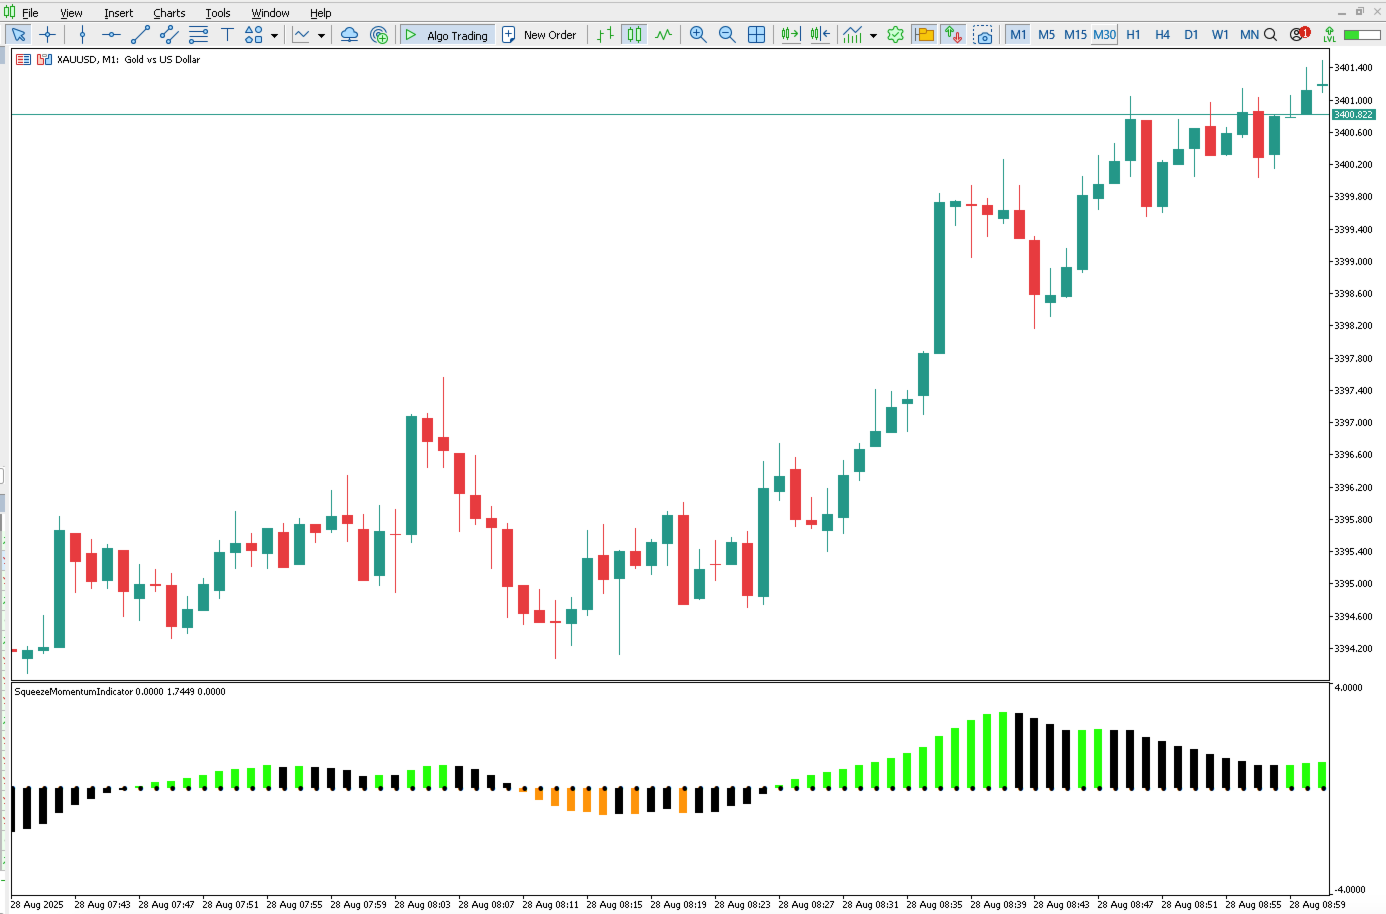Viewport: 1386px width, 914px height.
Task: Click the one-click trading panel icon
Action: [x=44, y=60]
